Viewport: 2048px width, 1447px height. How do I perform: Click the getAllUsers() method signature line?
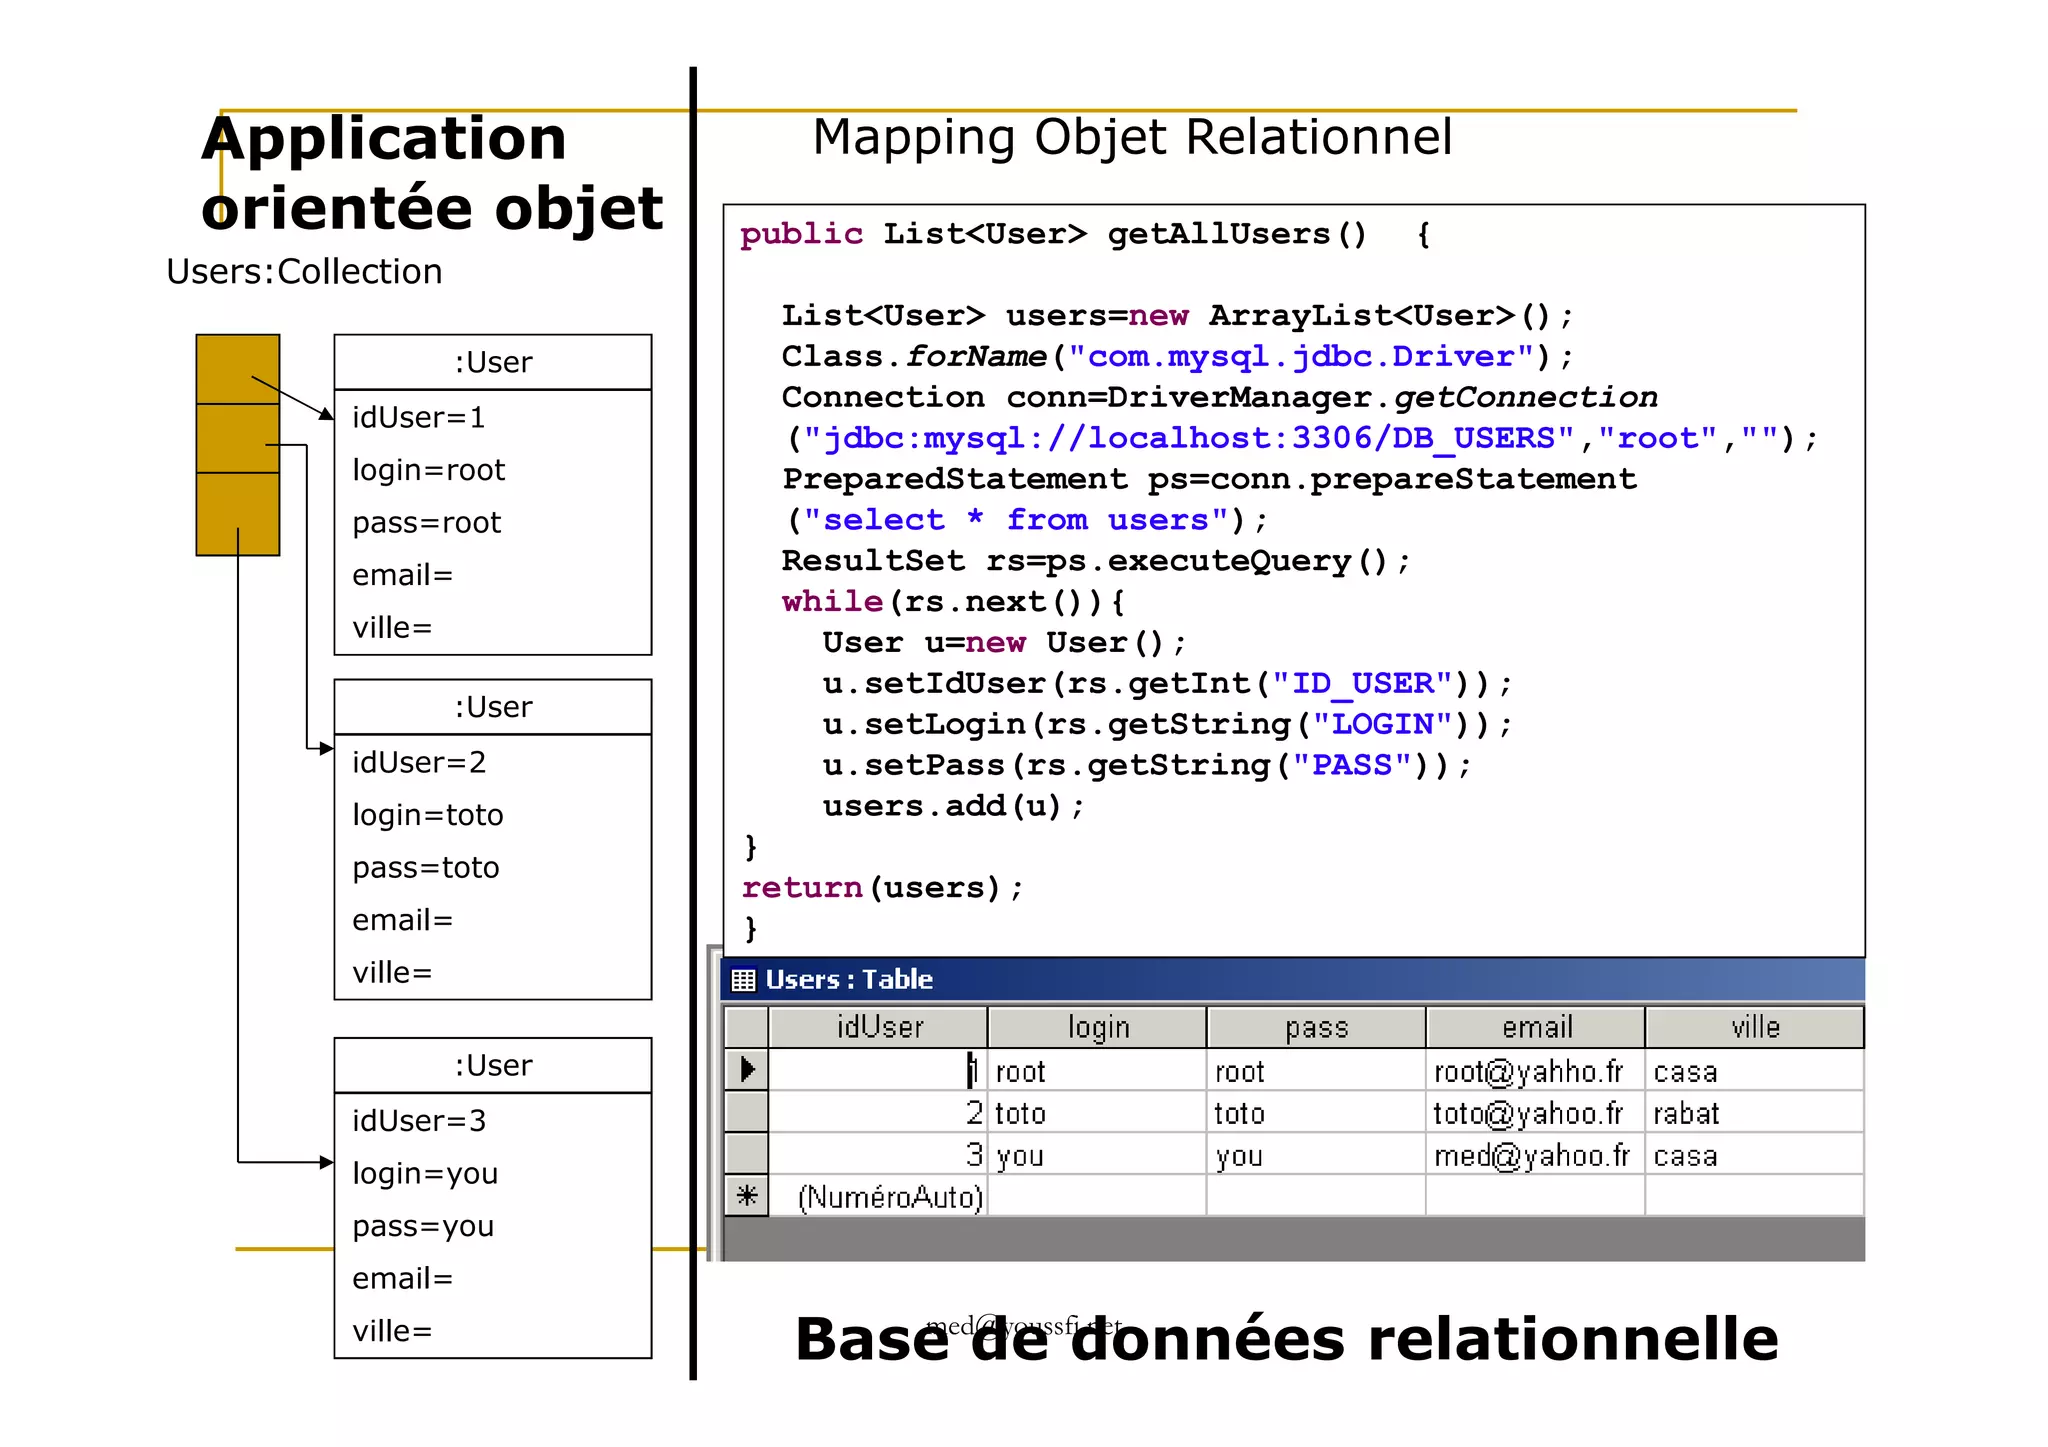pyautogui.click(x=1086, y=234)
